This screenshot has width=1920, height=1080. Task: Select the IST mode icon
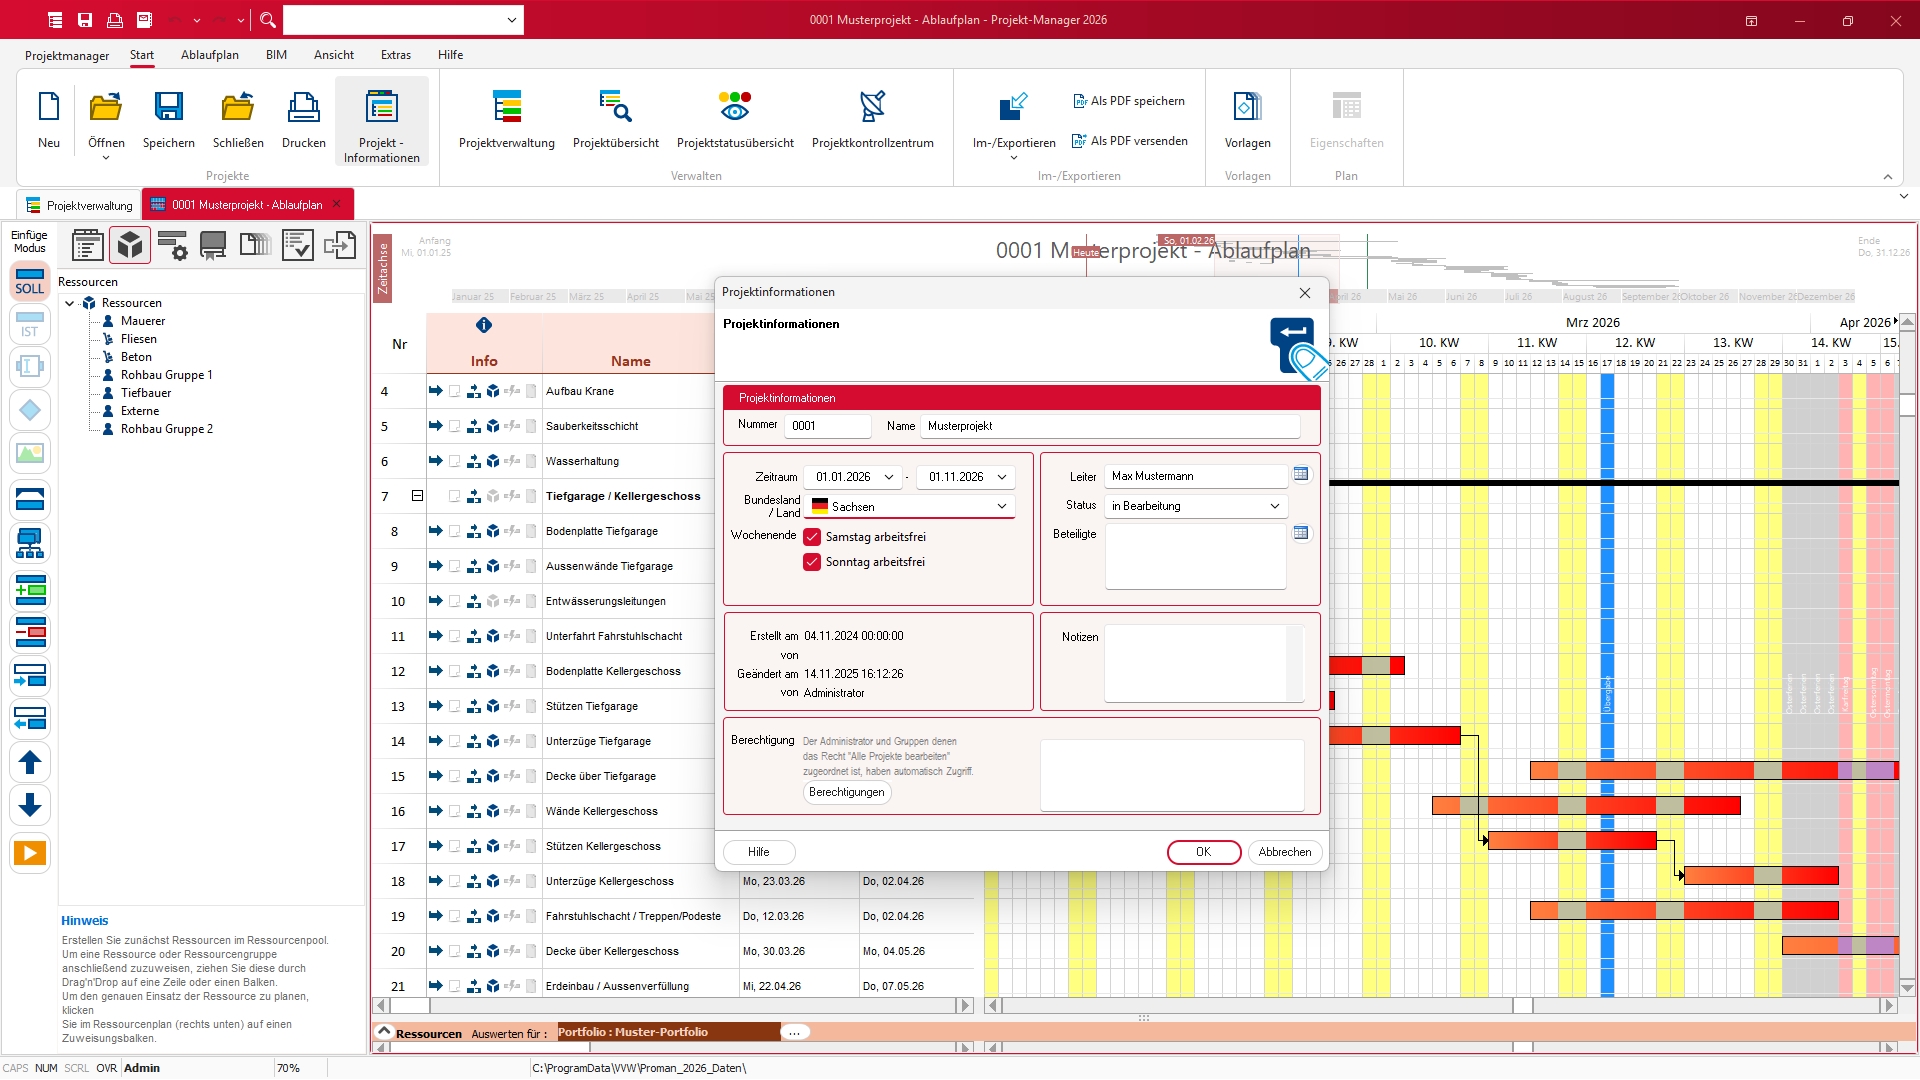[29, 325]
